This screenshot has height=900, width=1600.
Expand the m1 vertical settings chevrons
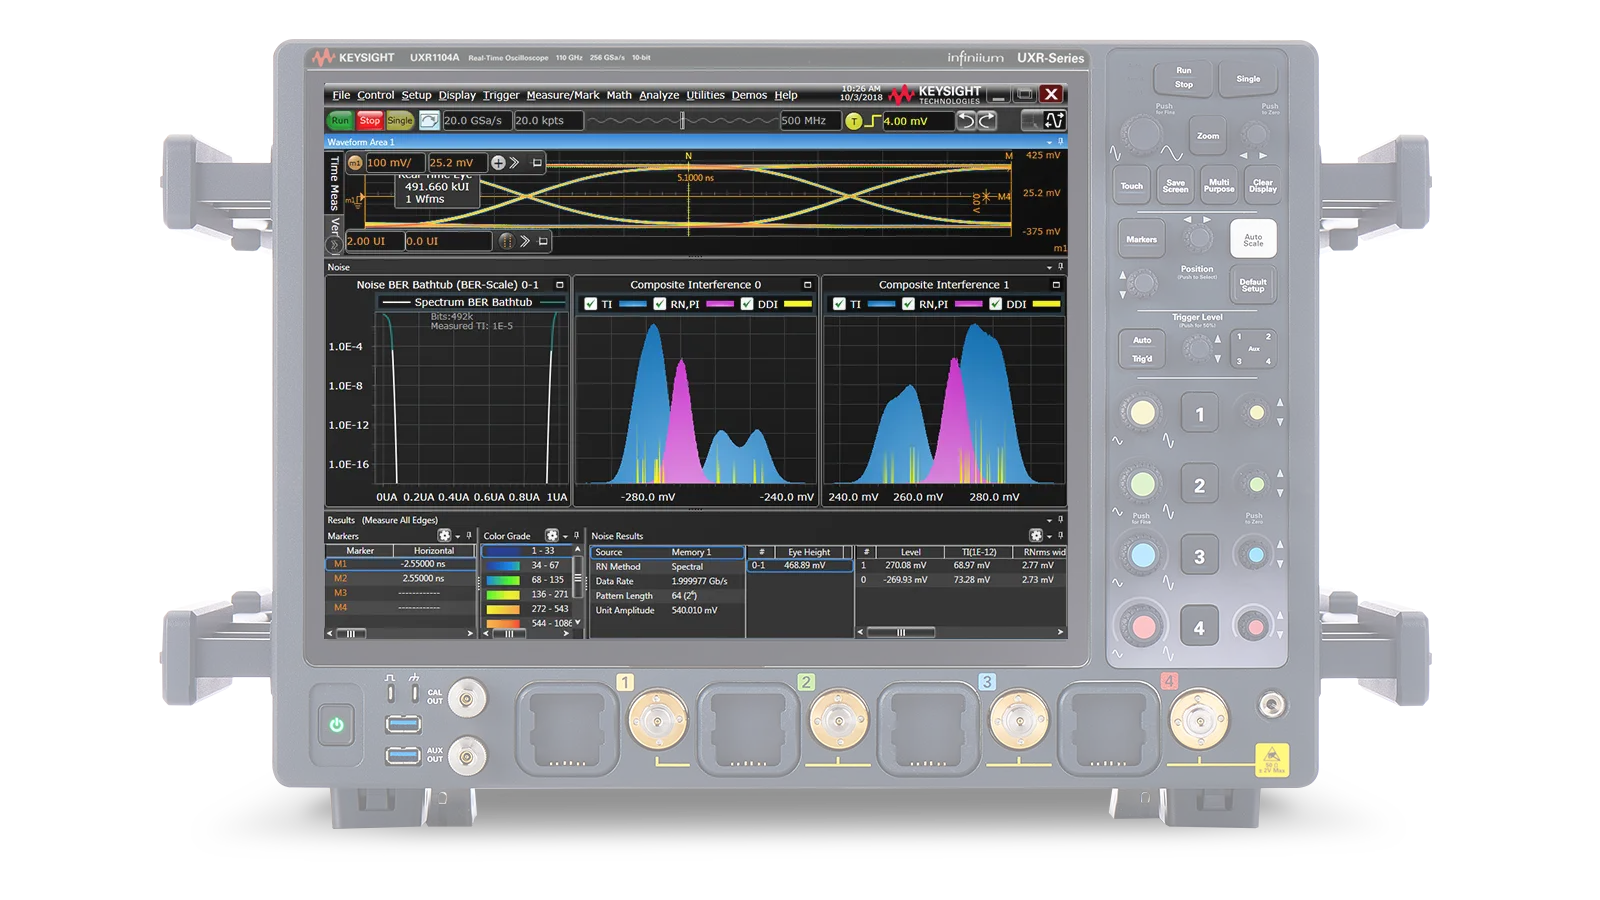pos(515,163)
